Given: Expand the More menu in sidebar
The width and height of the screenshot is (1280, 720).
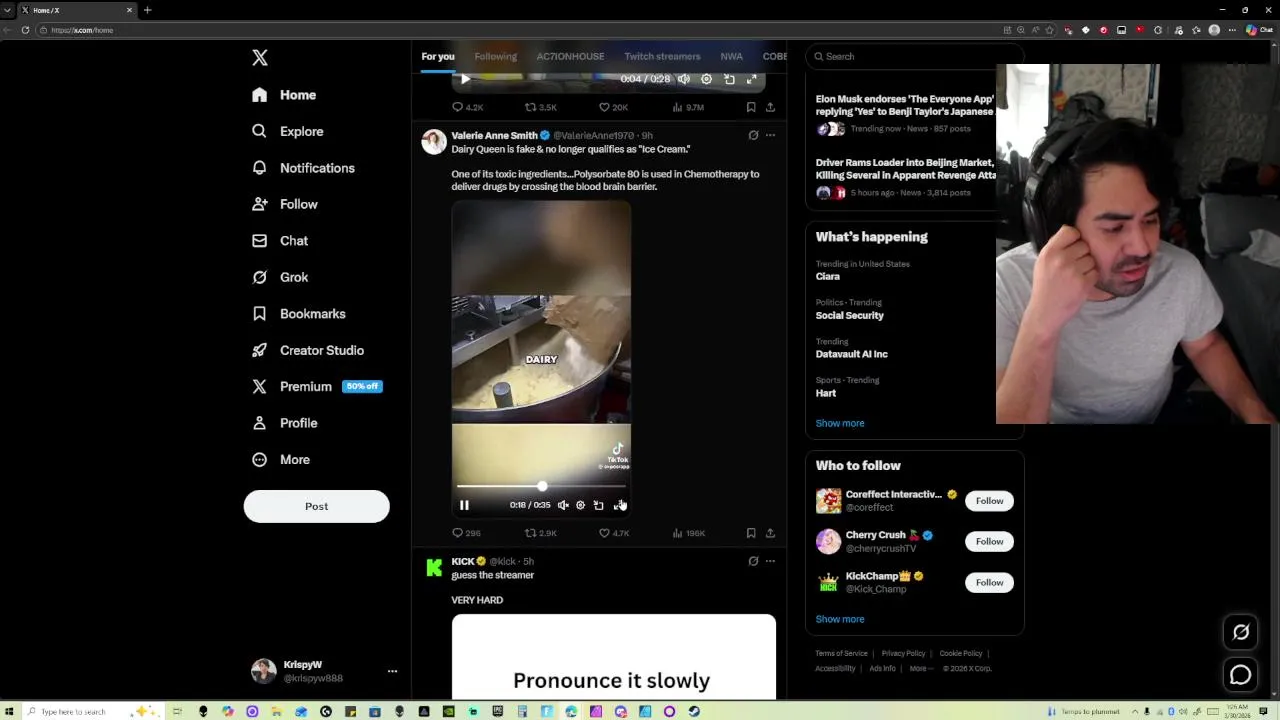Looking at the screenshot, I should (x=281, y=460).
